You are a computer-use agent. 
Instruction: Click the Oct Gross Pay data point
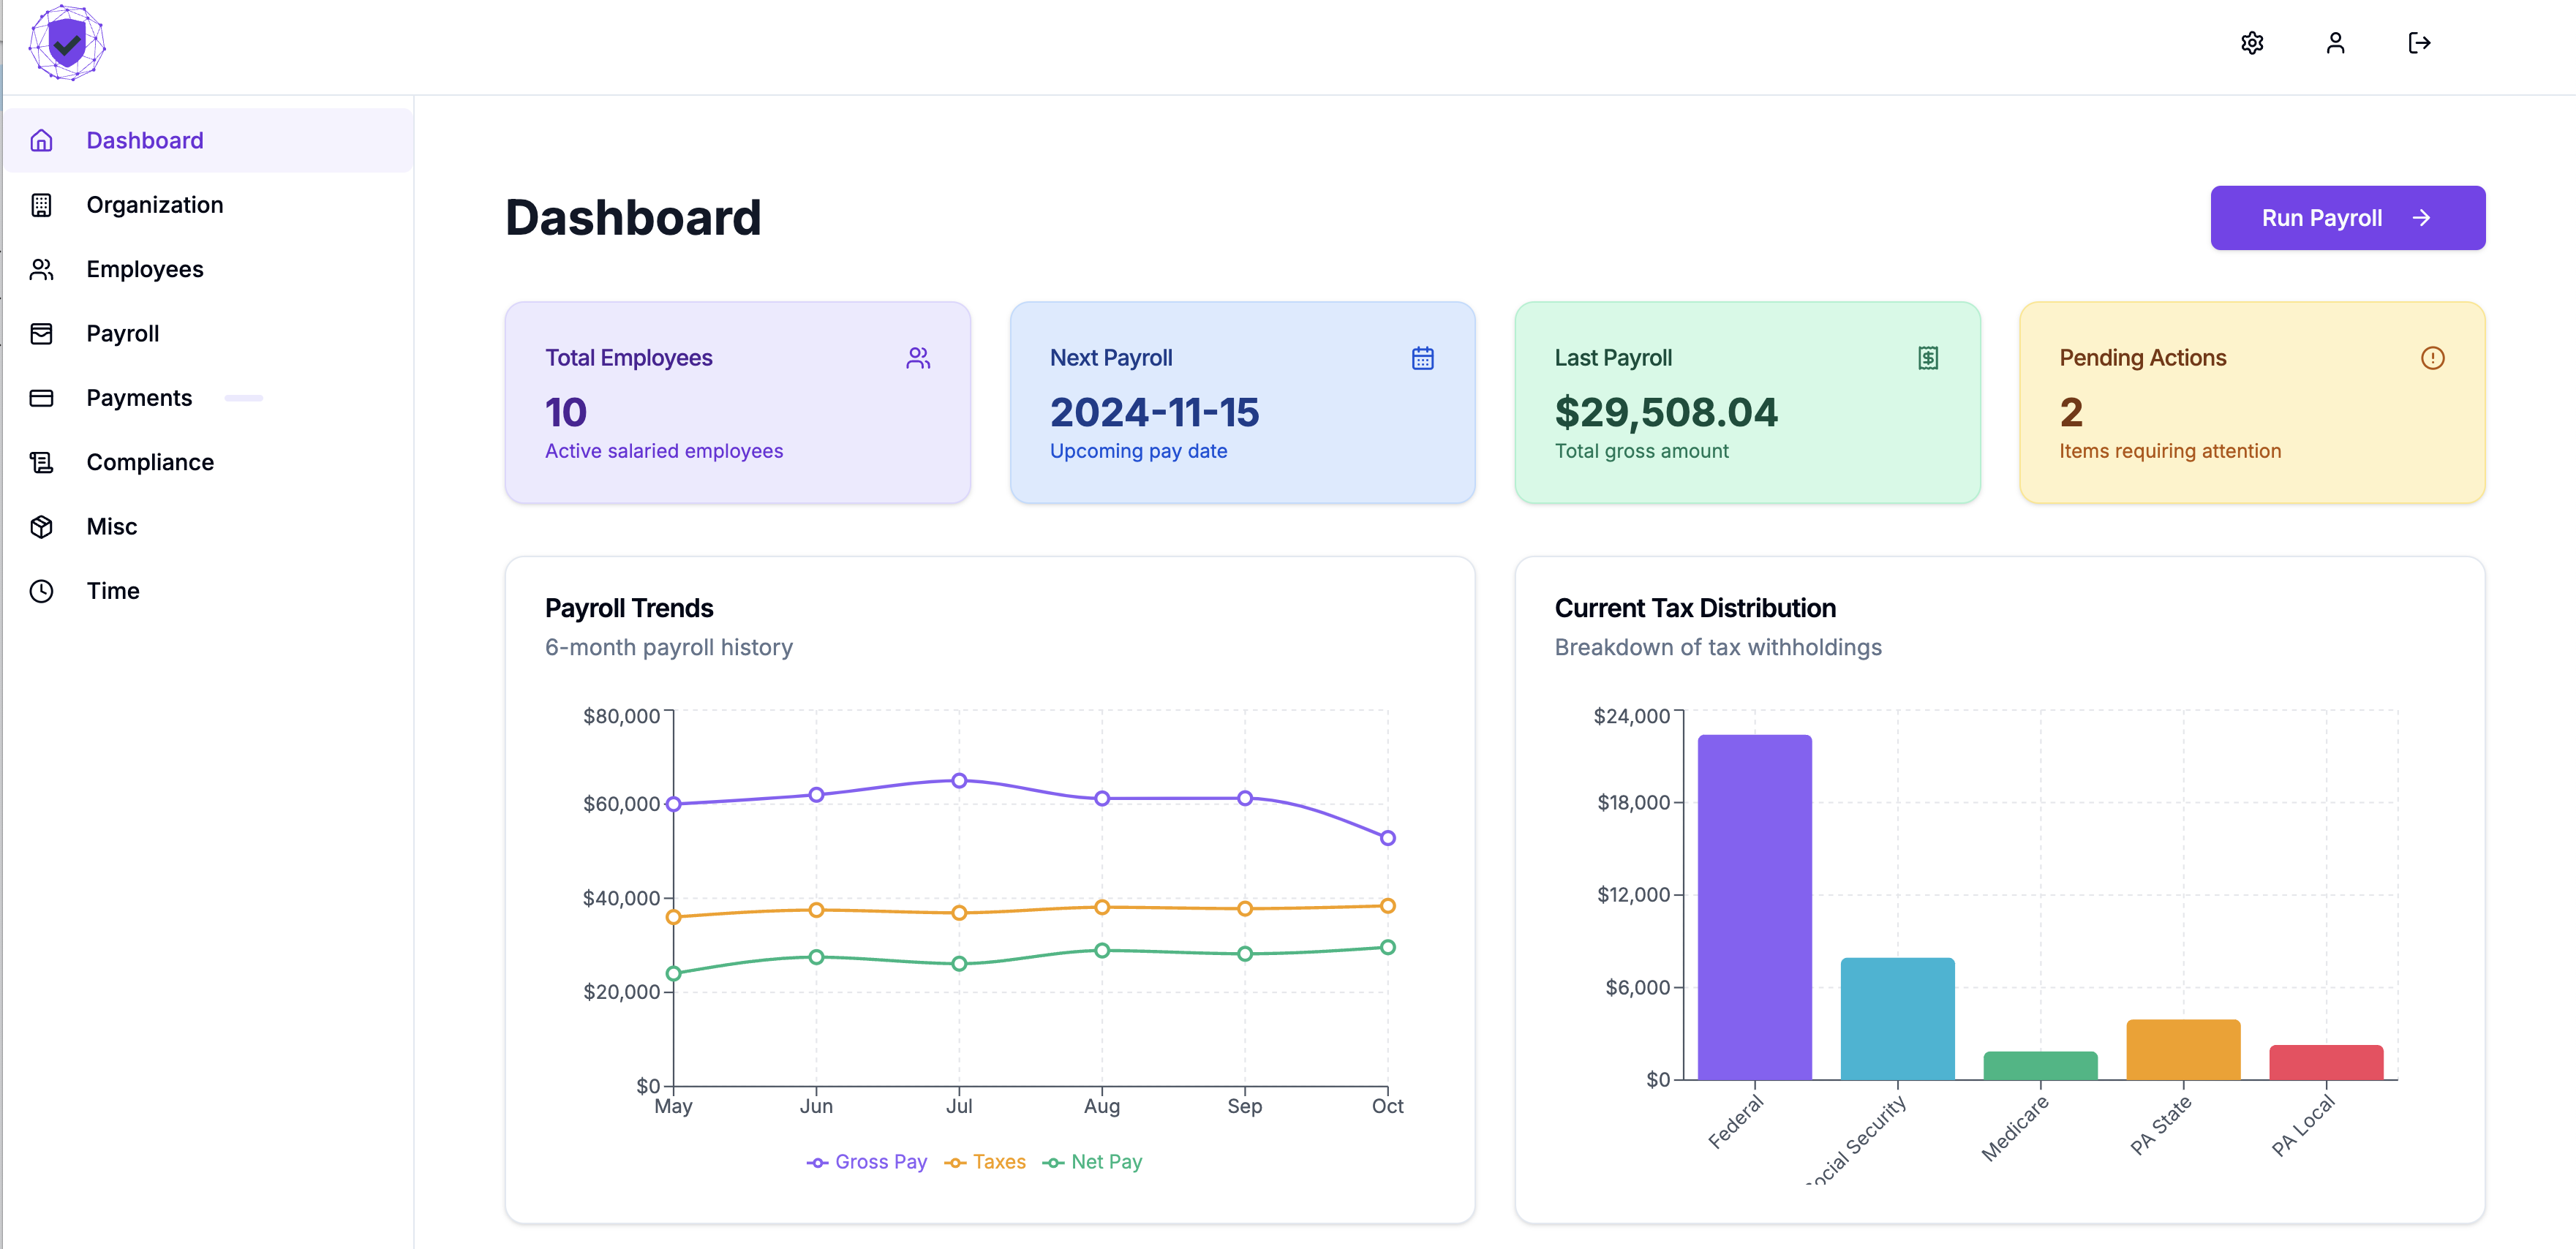click(x=1387, y=838)
